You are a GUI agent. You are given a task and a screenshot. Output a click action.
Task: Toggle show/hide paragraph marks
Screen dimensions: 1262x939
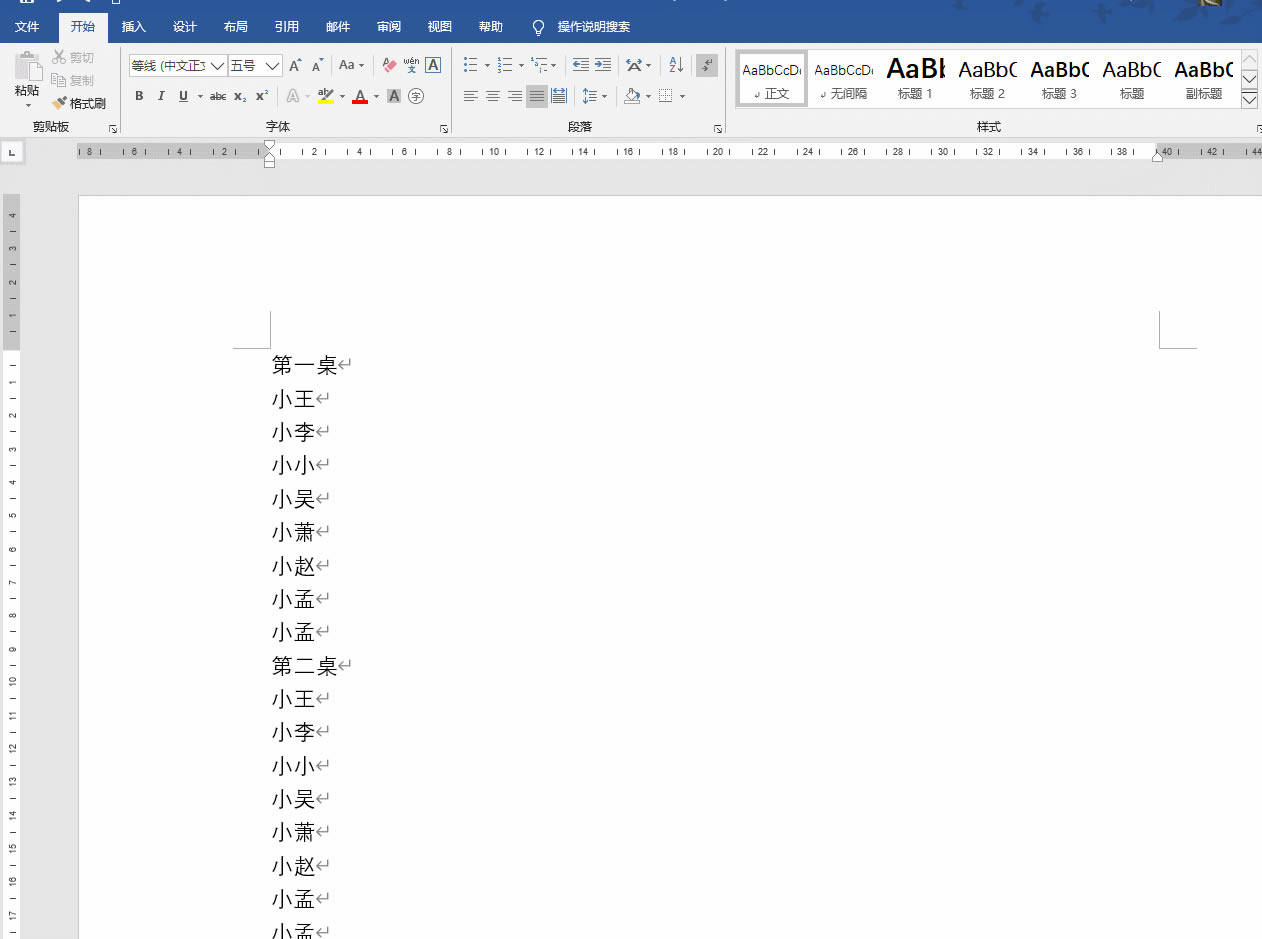(x=707, y=66)
